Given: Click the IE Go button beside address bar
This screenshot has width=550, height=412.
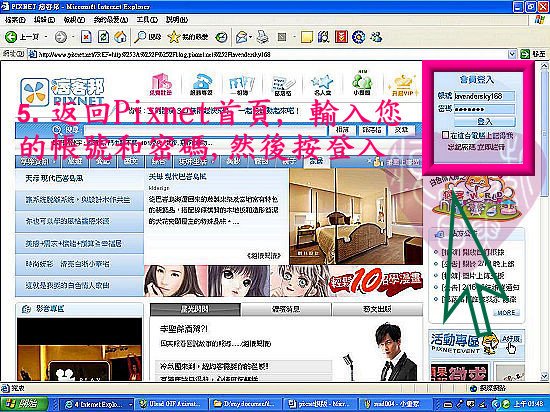Looking at the screenshot, I should pyautogui.click(x=533, y=54).
